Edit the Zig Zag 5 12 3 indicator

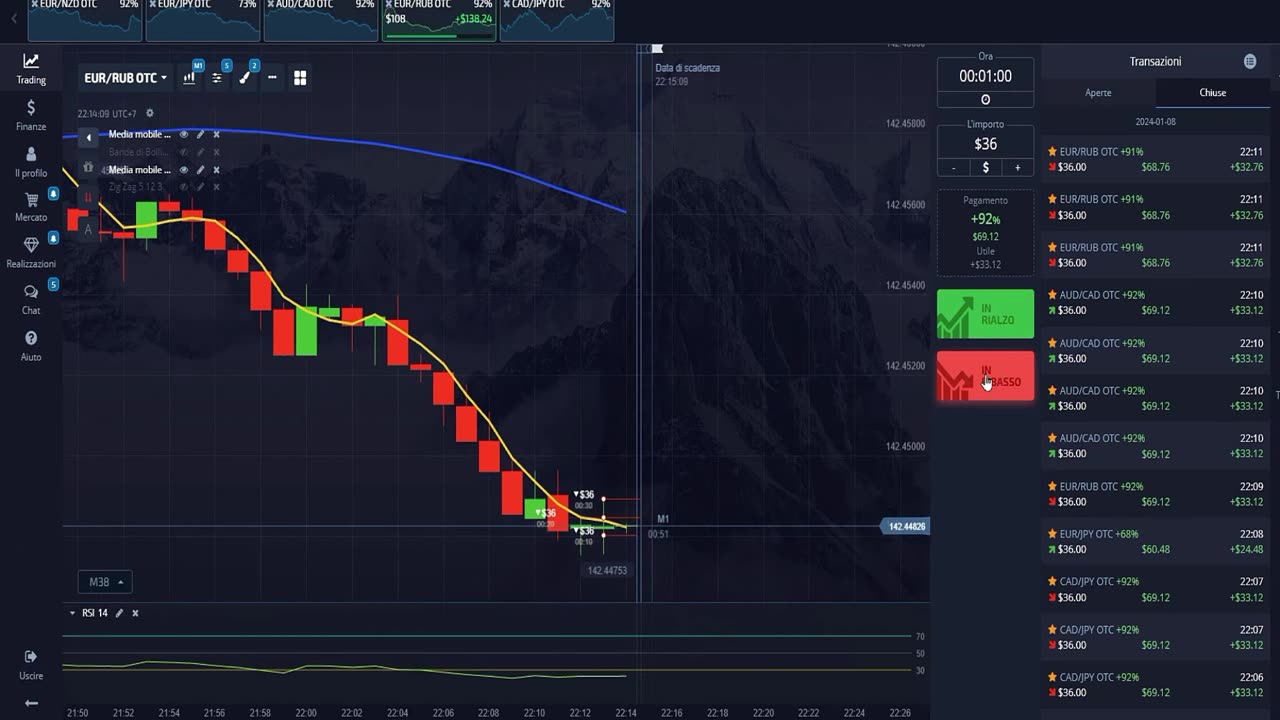[200, 187]
